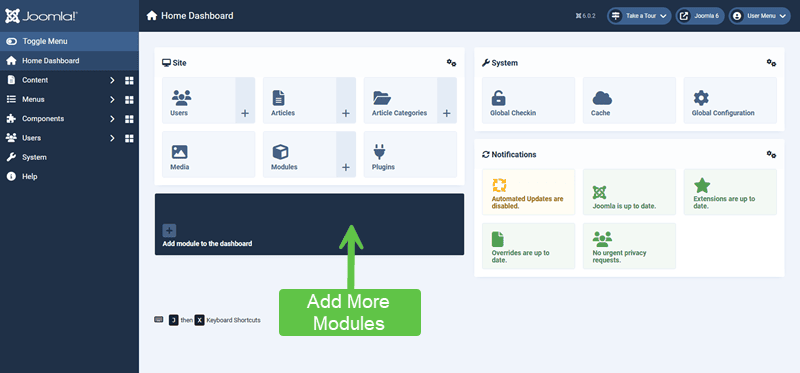Open Help in the sidebar

(69, 177)
